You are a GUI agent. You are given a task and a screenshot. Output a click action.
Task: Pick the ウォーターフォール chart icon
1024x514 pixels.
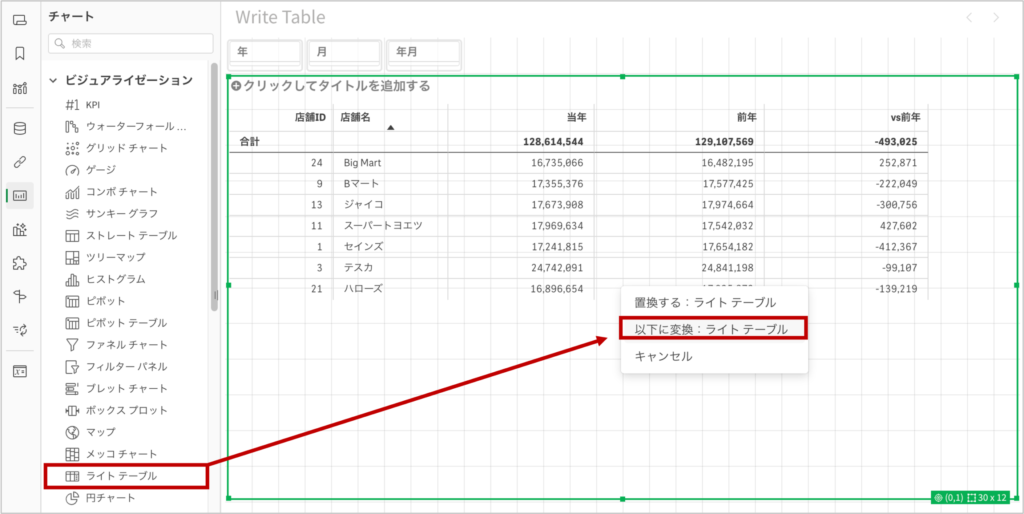coord(72,127)
